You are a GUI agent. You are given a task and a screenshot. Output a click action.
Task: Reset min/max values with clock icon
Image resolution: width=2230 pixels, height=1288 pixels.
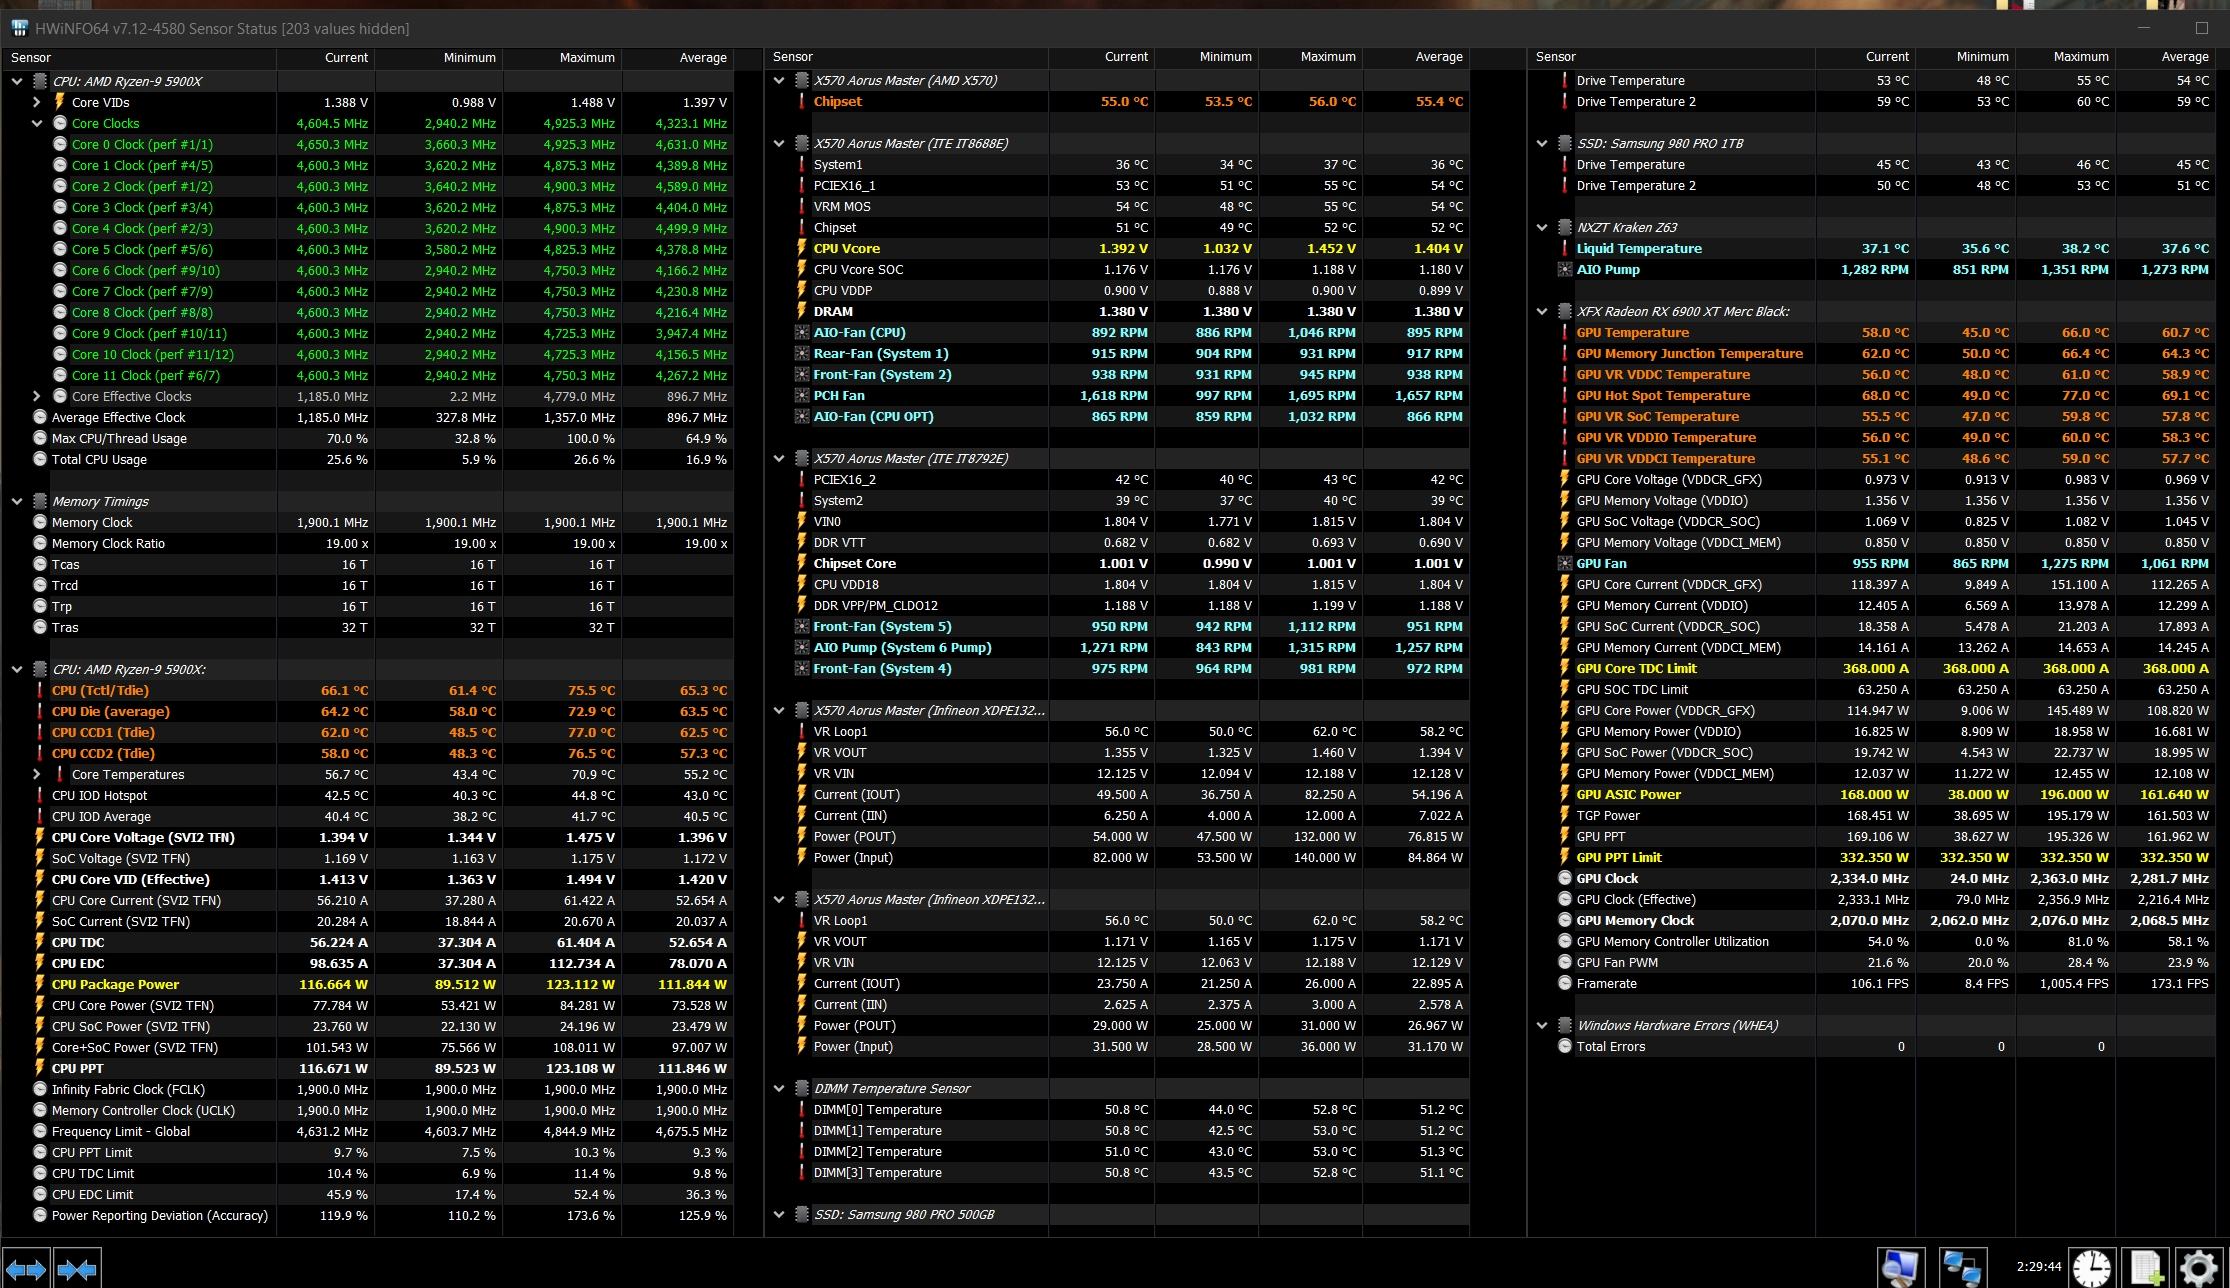(x=2091, y=1268)
